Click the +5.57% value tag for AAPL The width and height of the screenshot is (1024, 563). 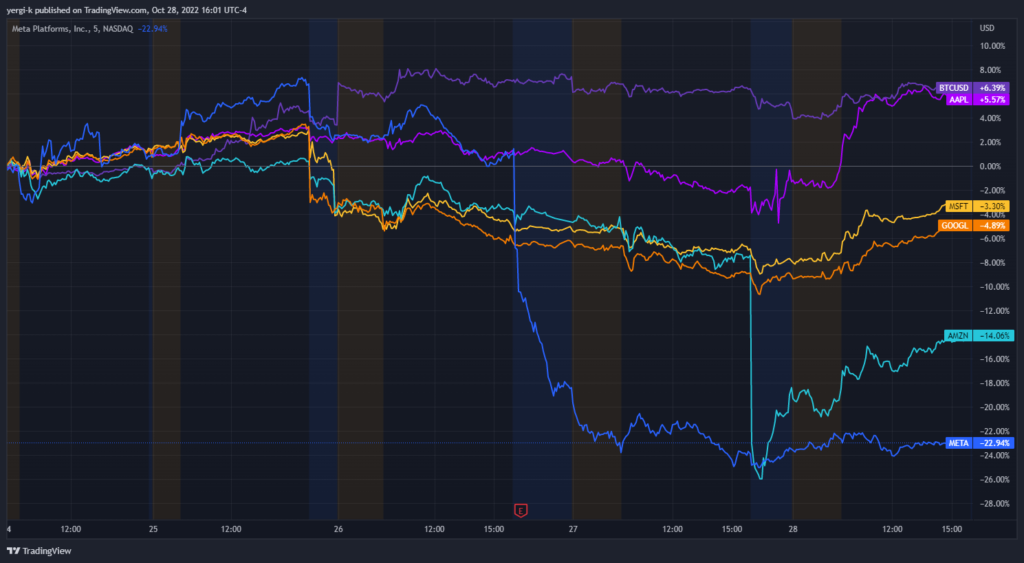[x=992, y=100]
